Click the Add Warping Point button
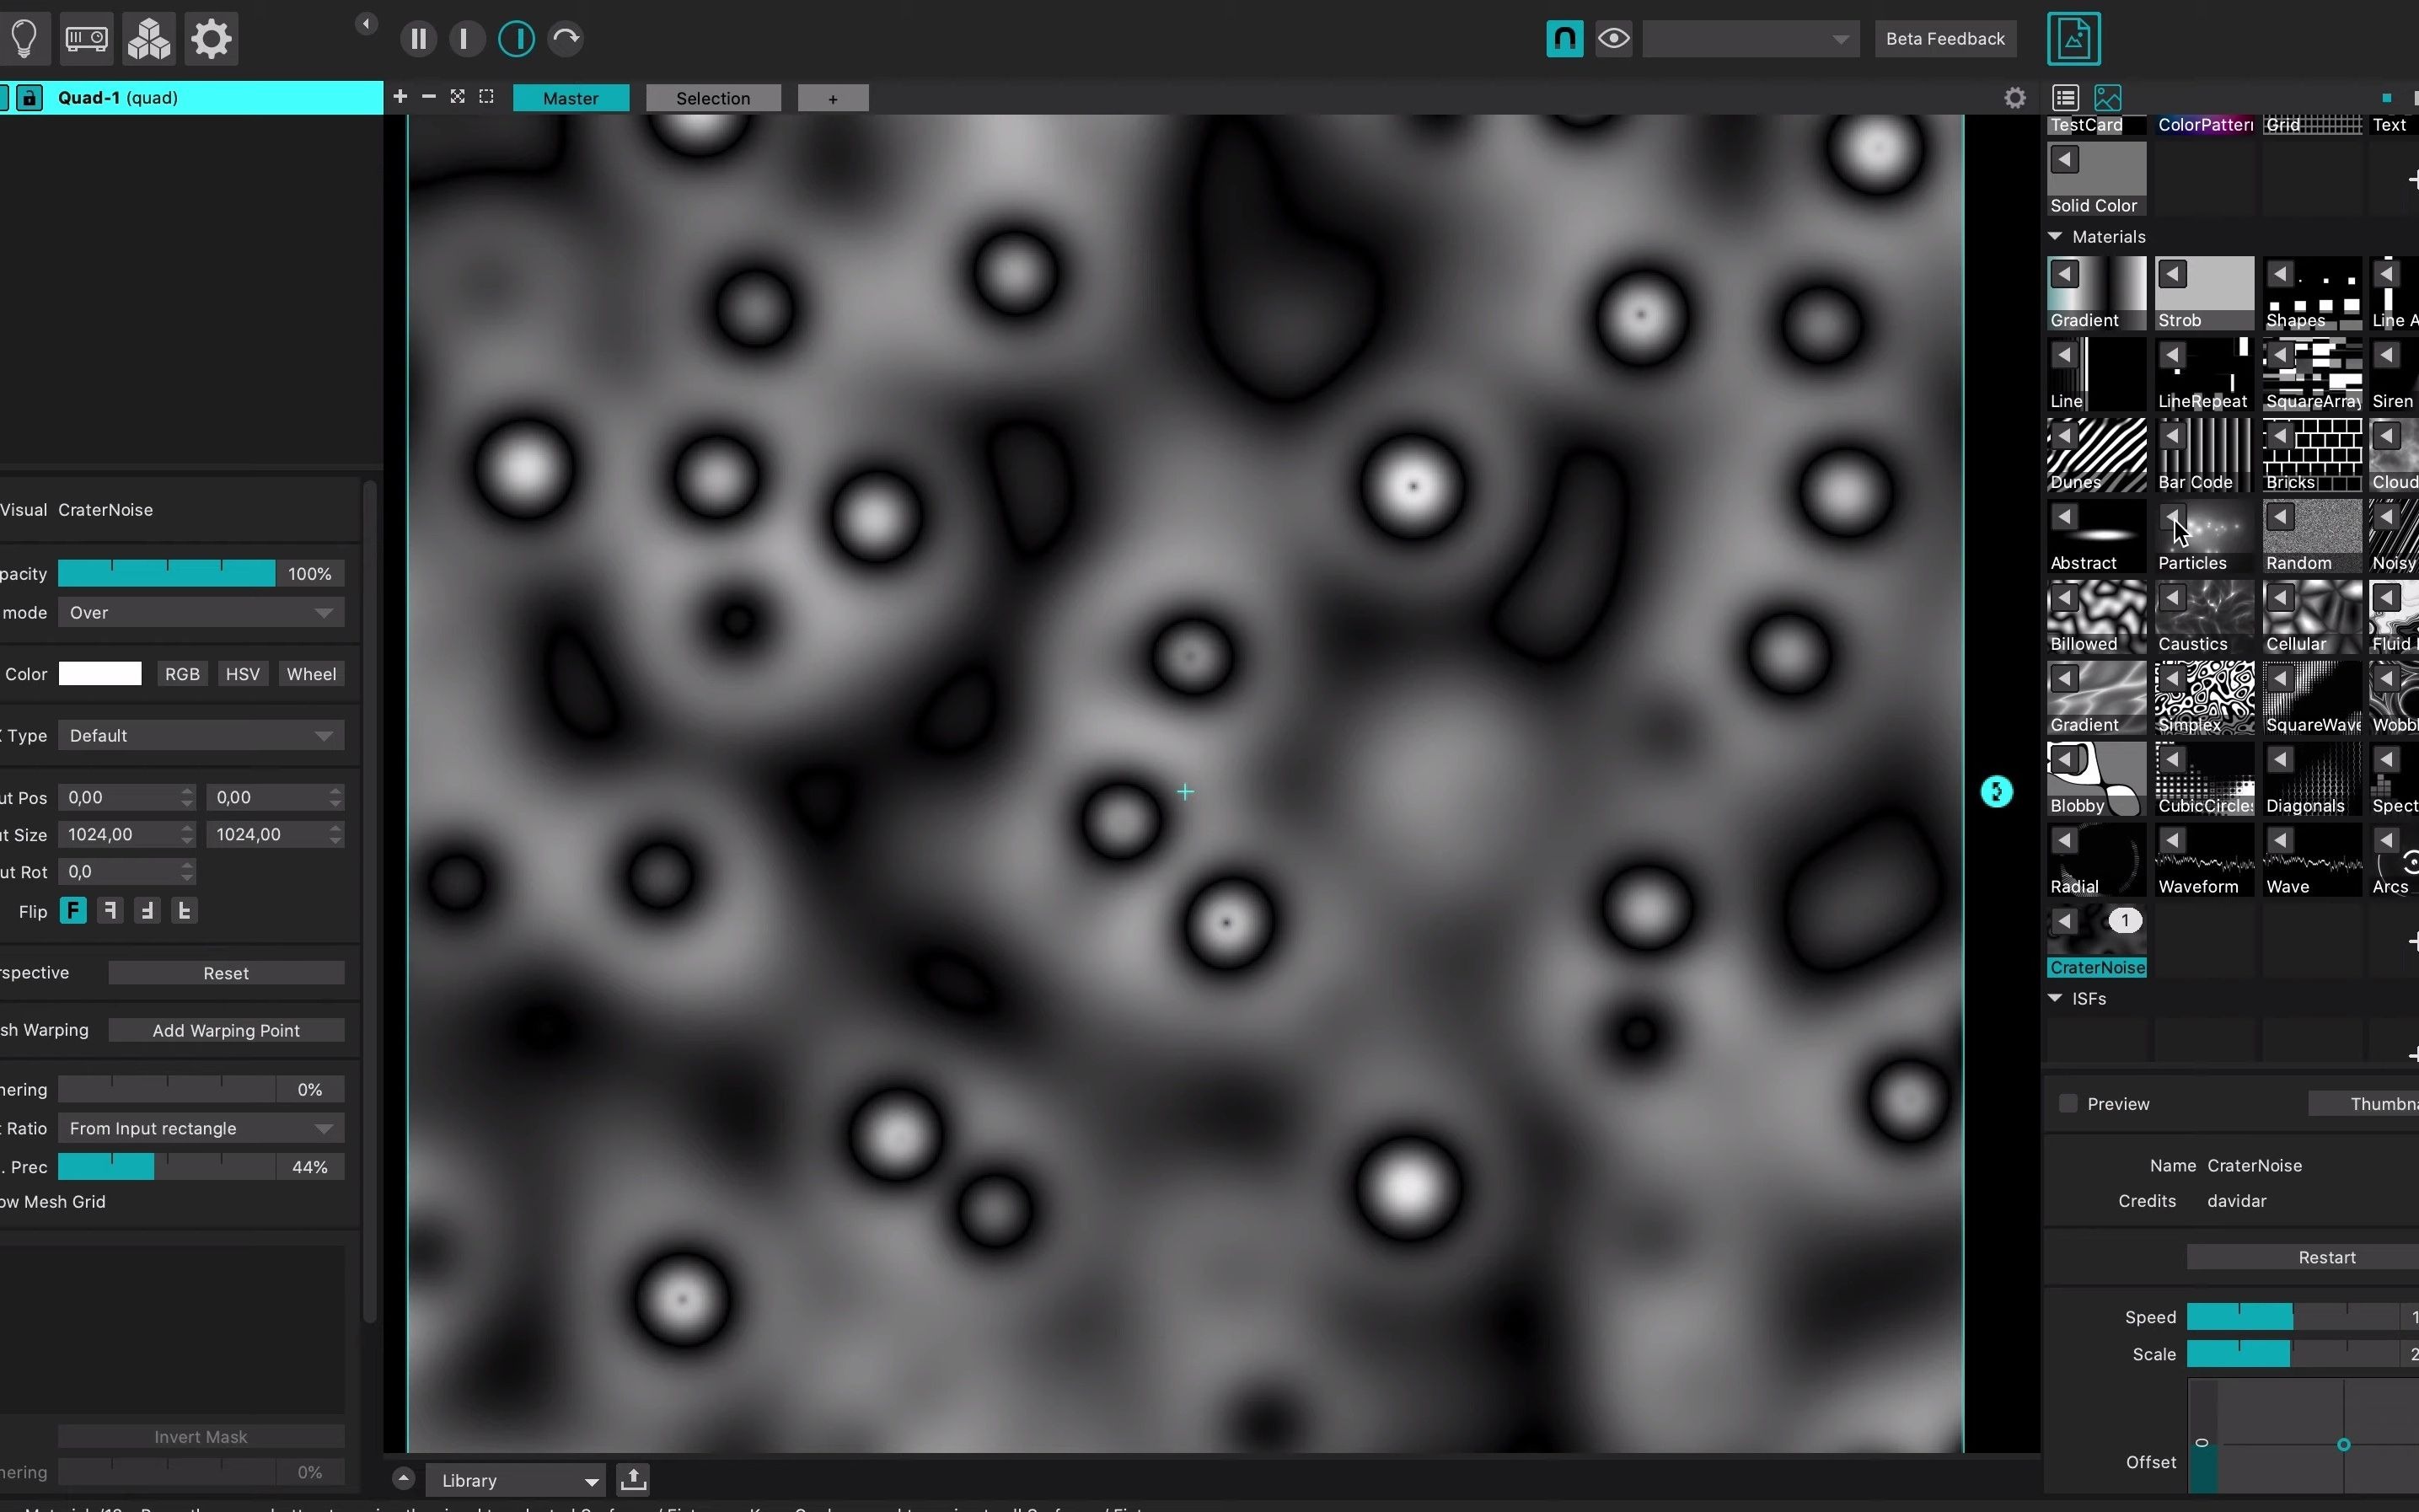The width and height of the screenshot is (2419, 1512). click(x=227, y=1029)
